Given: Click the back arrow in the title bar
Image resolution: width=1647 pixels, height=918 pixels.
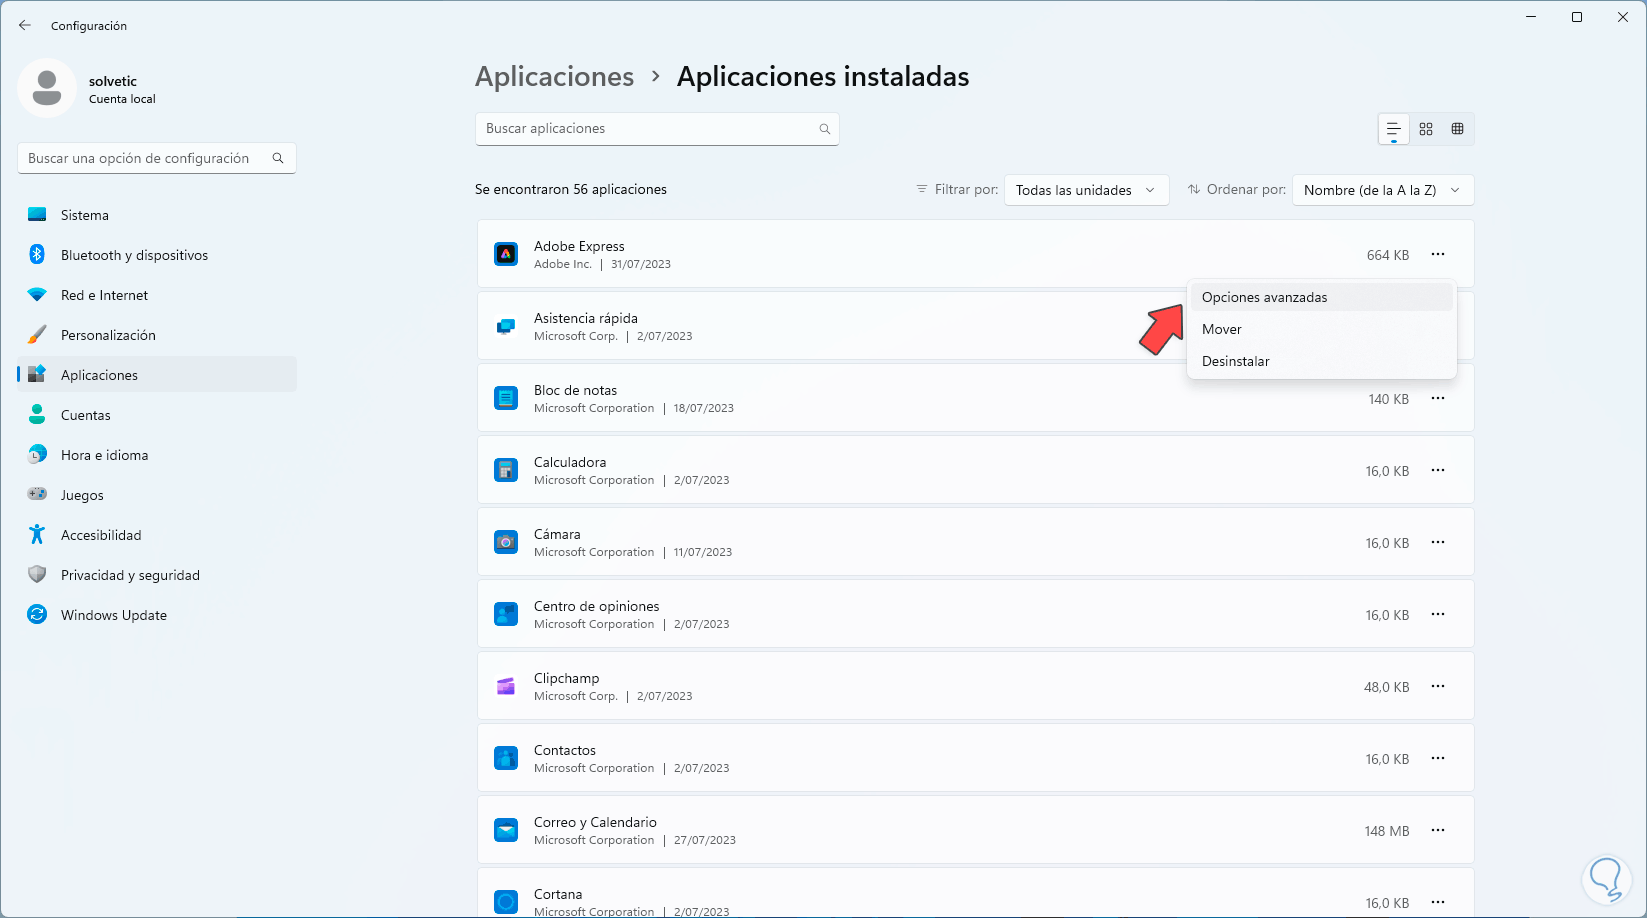Looking at the screenshot, I should click(x=25, y=26).
